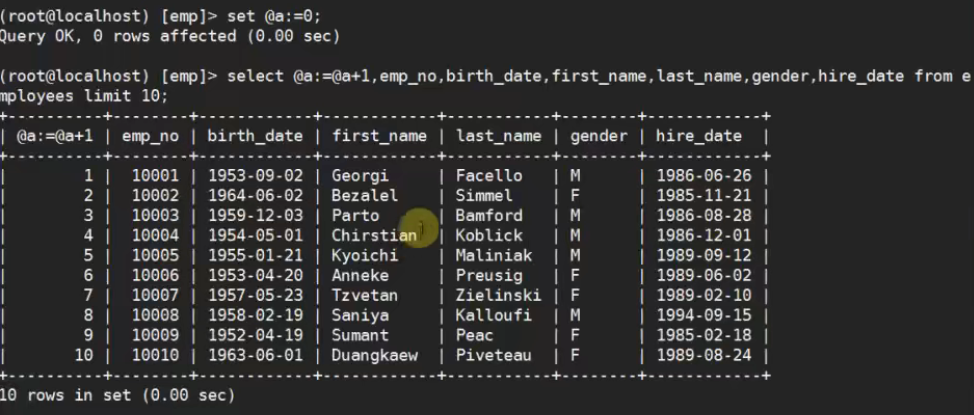Click the 'set @a:=0;' command text
Image resolution: width=974 pixels, height=415 pixels.
[x=275, y=17]
